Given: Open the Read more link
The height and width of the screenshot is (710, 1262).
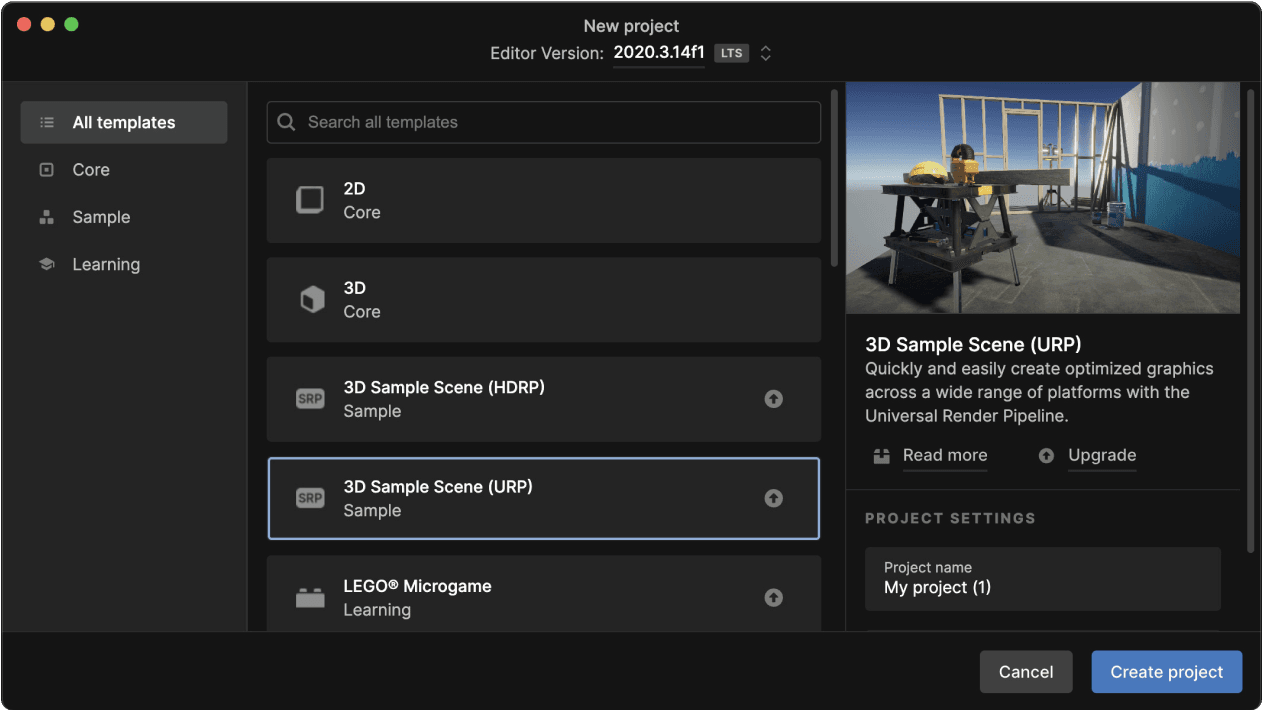Looking at the screenshot, I should pyautogui.click(x=944, y=455).
